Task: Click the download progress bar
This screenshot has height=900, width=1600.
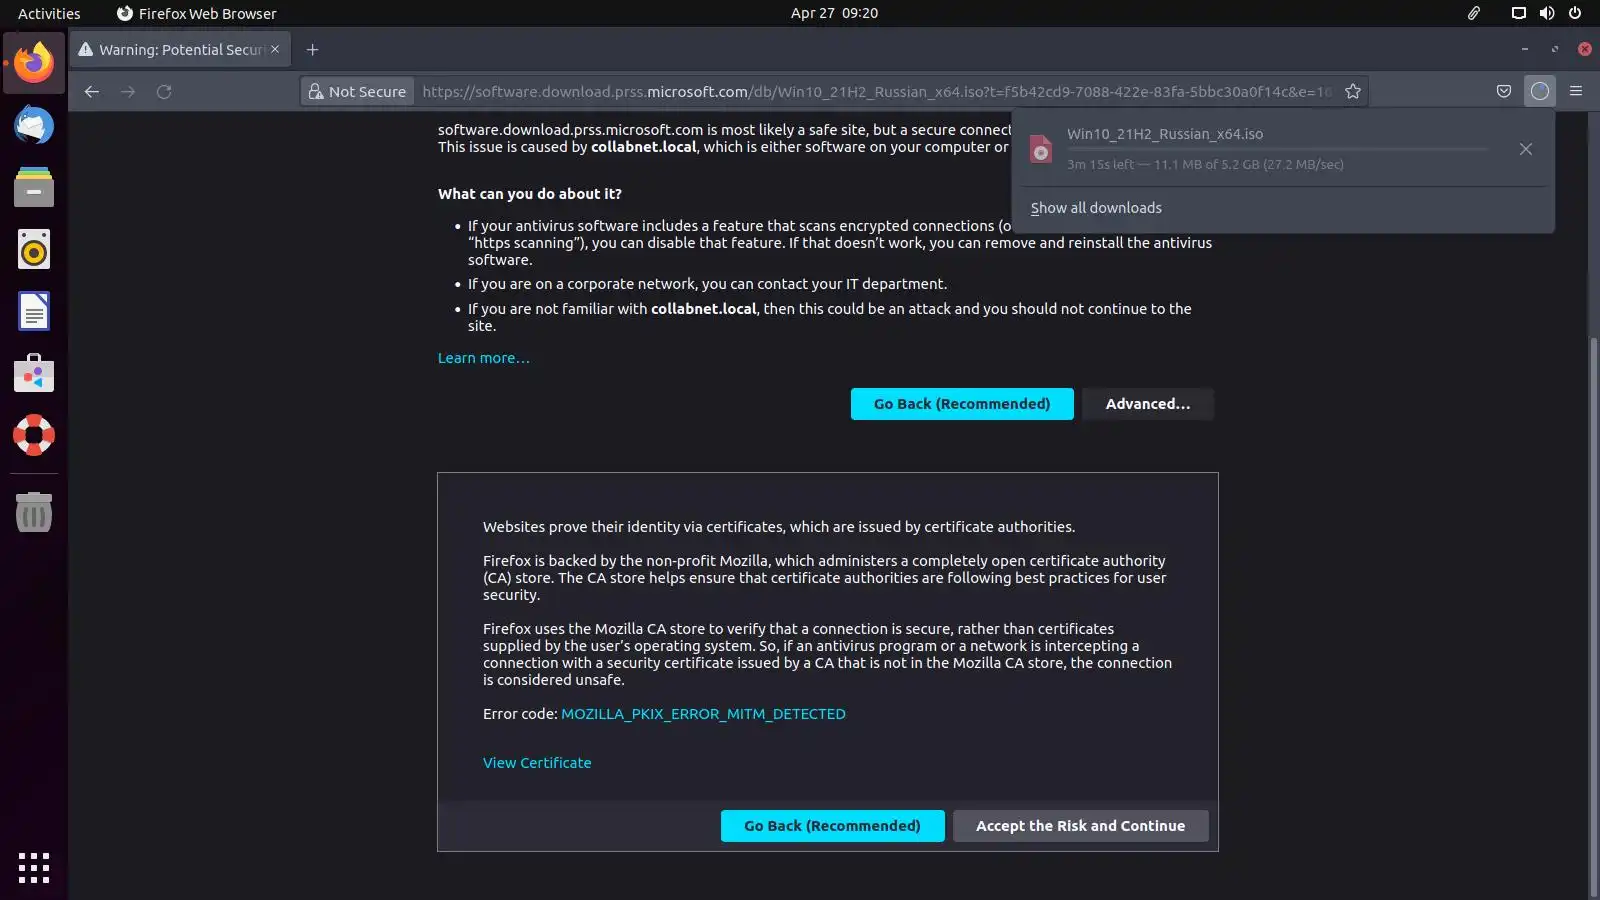Action: 1277,149
